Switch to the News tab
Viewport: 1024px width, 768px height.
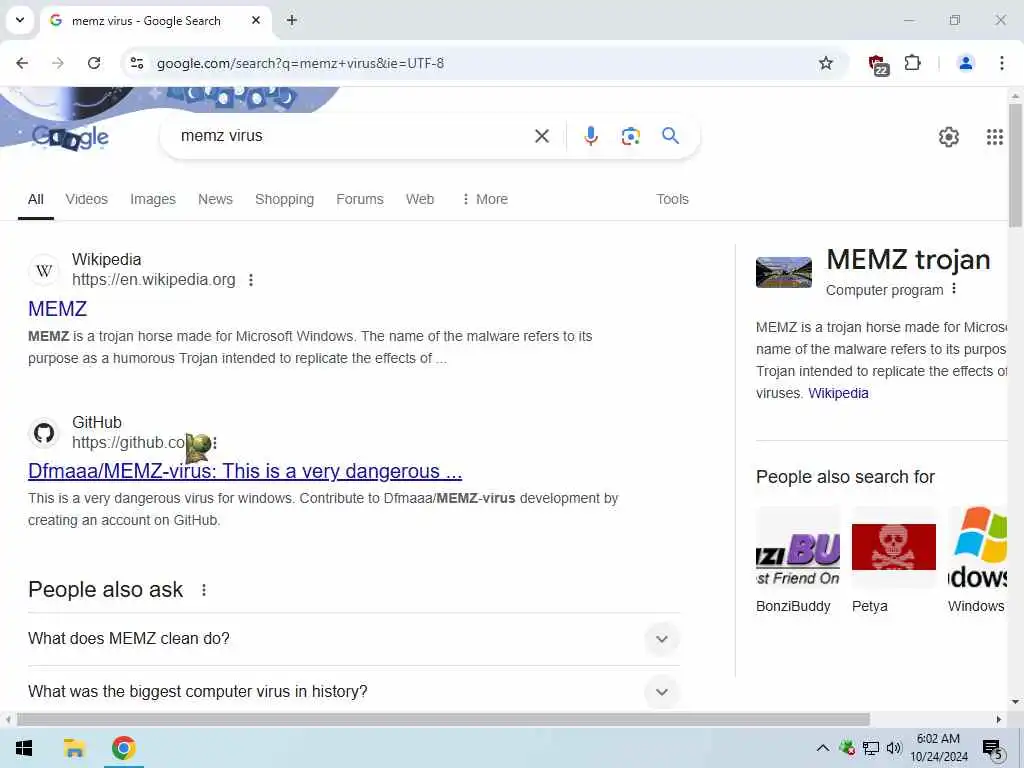215,199
